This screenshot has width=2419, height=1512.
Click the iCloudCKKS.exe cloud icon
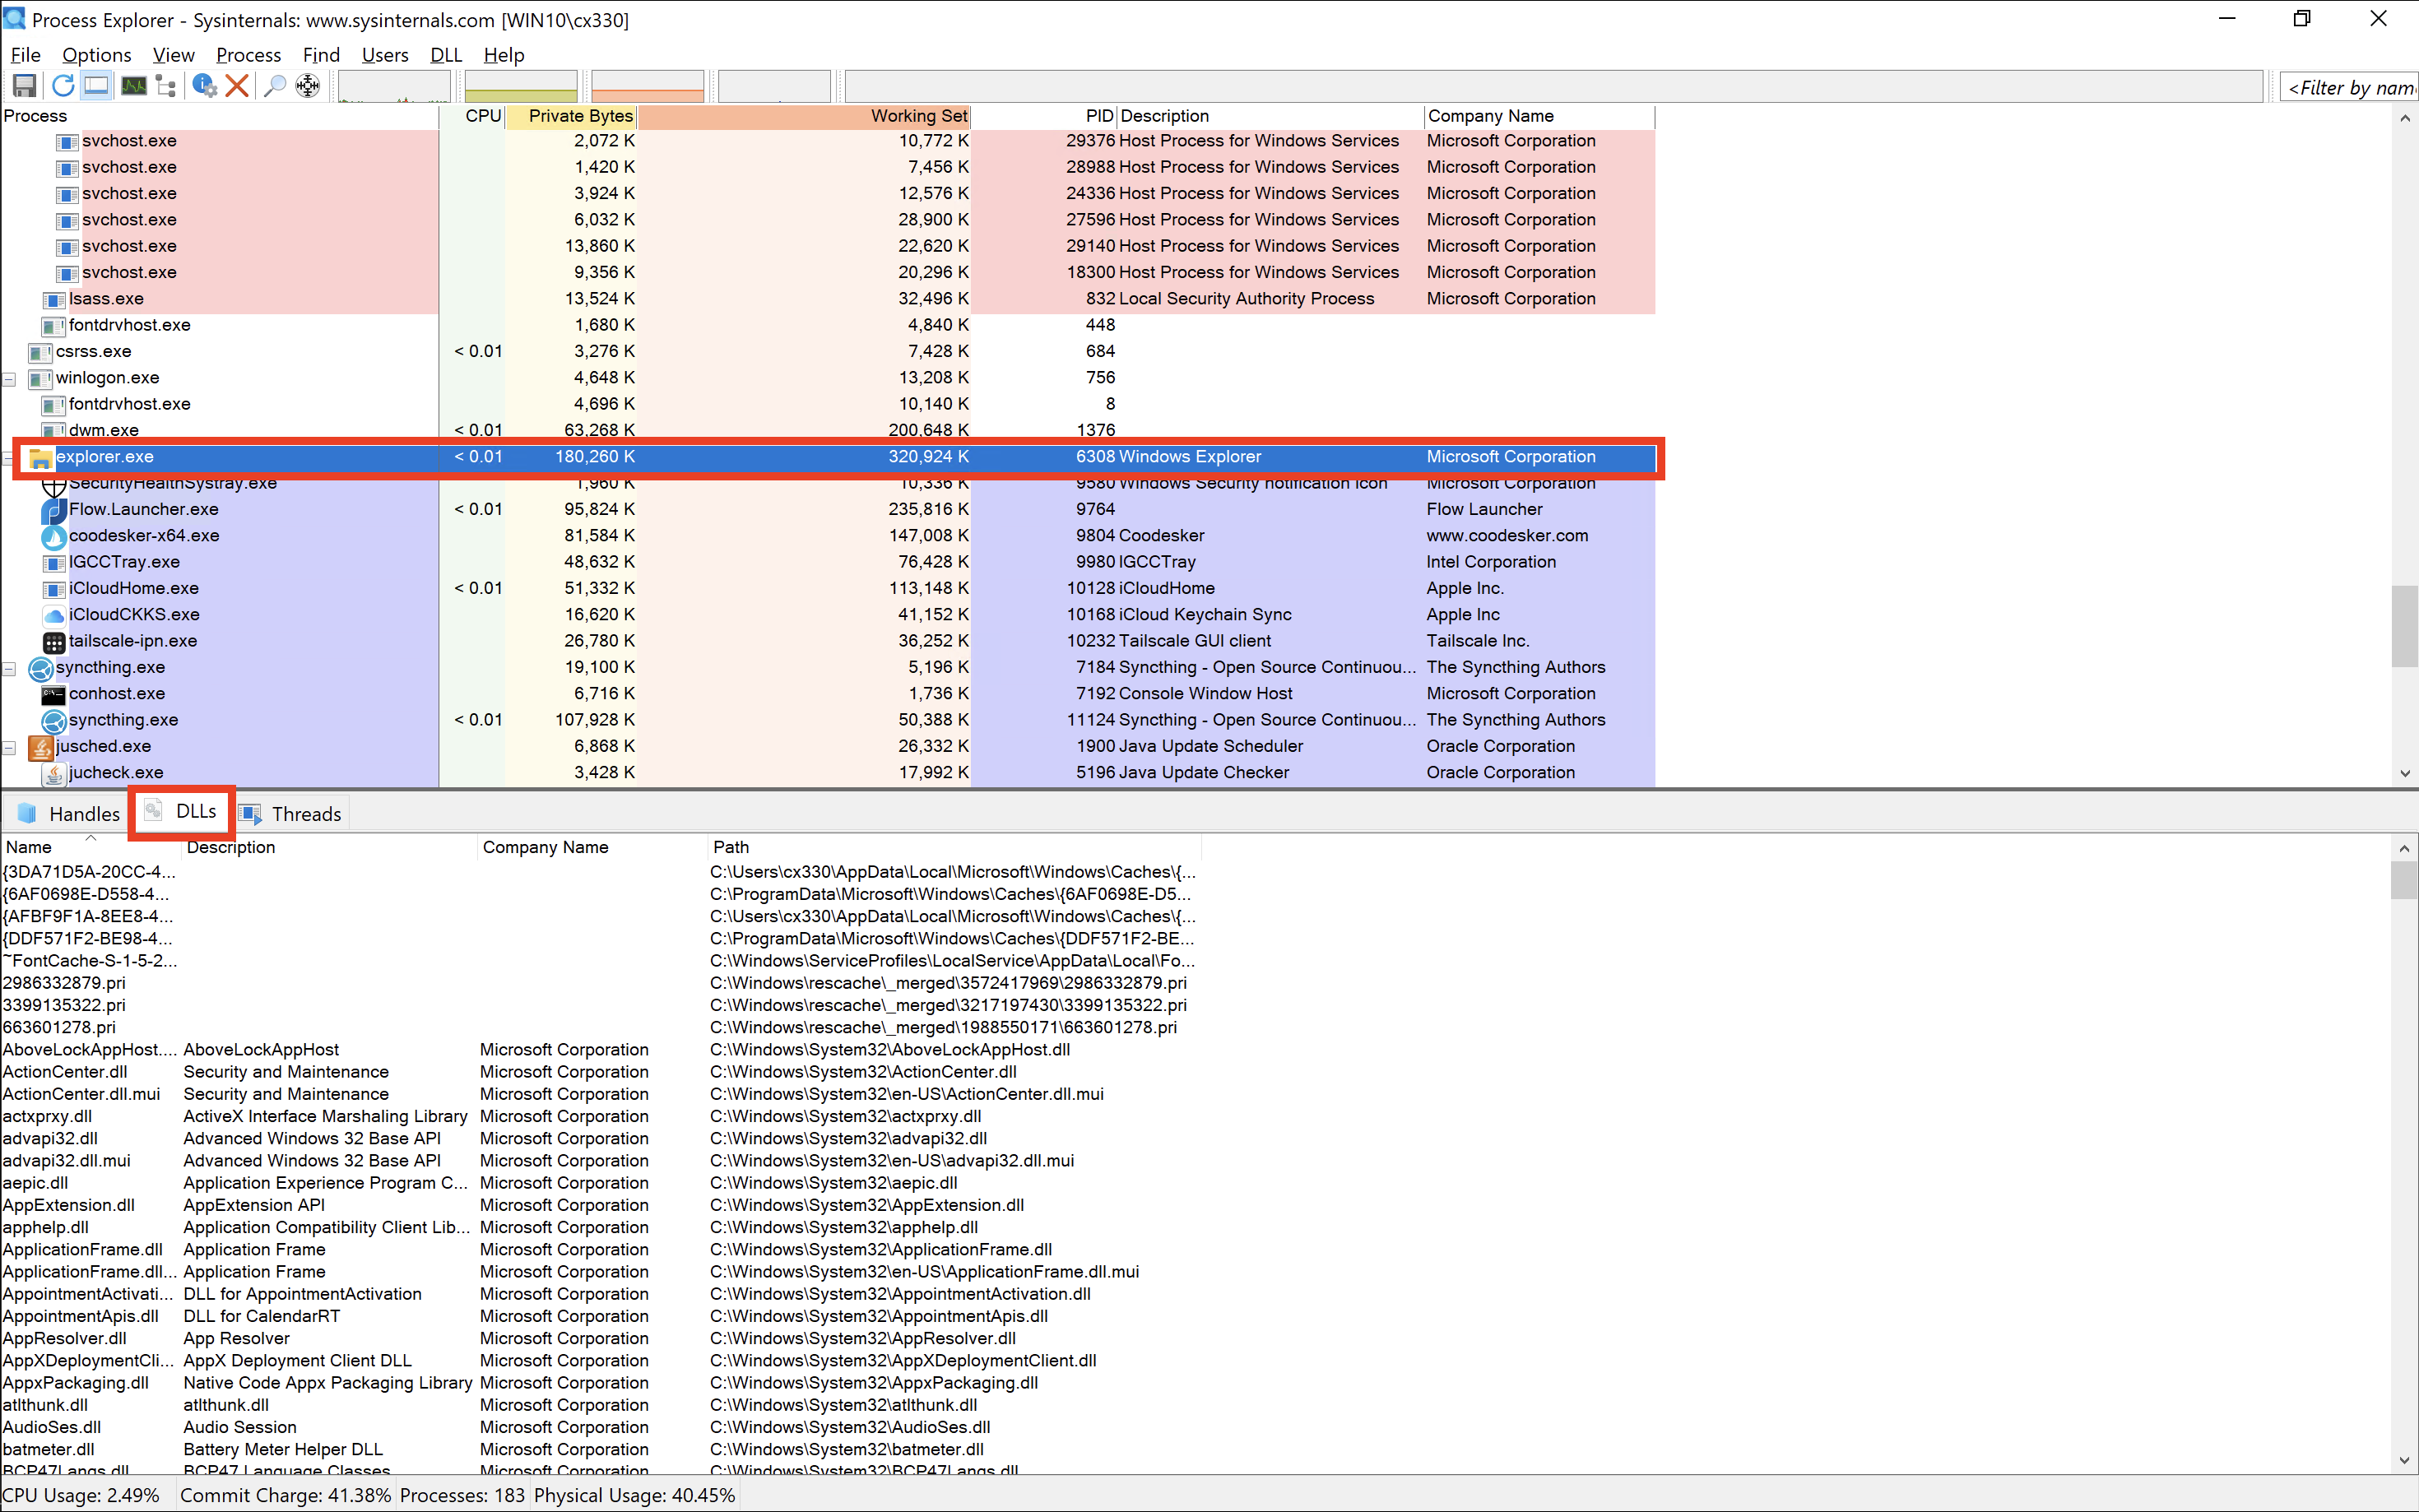54,615
